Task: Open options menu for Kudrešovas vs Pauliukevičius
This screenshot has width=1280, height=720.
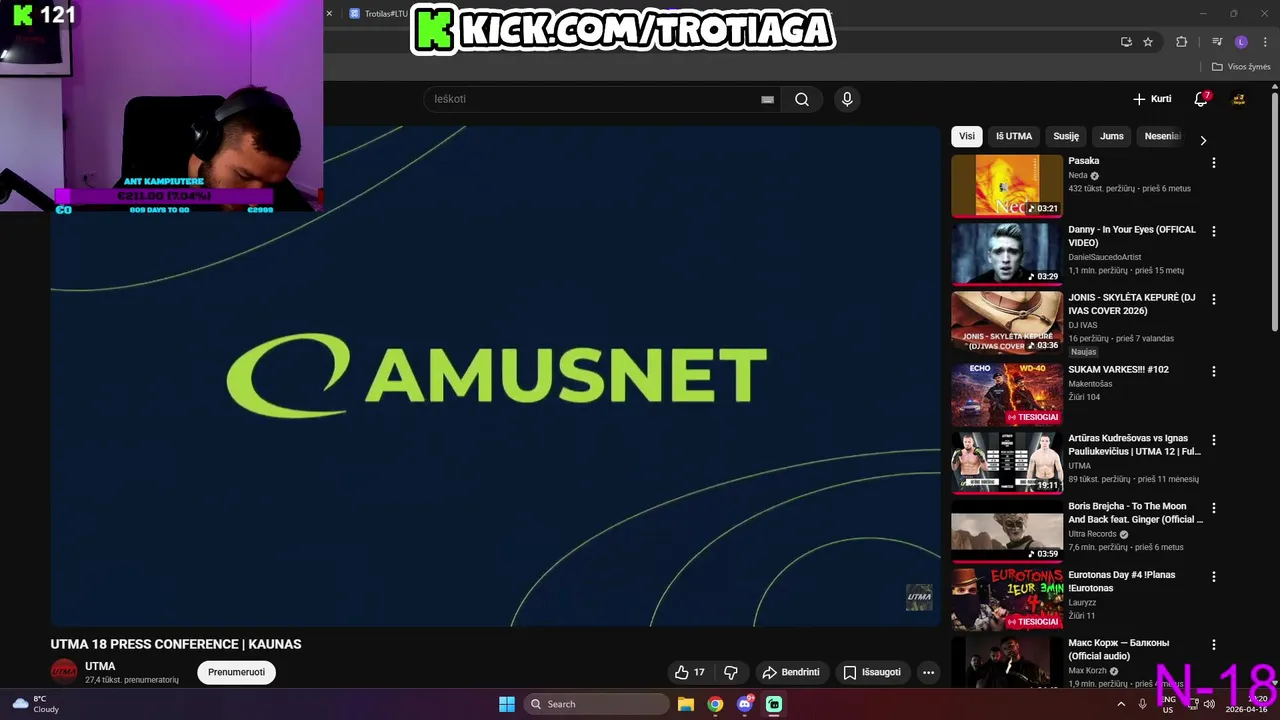Action: [1214, 440]
